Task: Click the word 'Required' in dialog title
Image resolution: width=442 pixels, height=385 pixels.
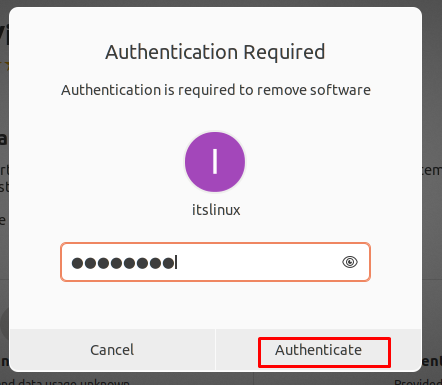Action: click(284, 52)
